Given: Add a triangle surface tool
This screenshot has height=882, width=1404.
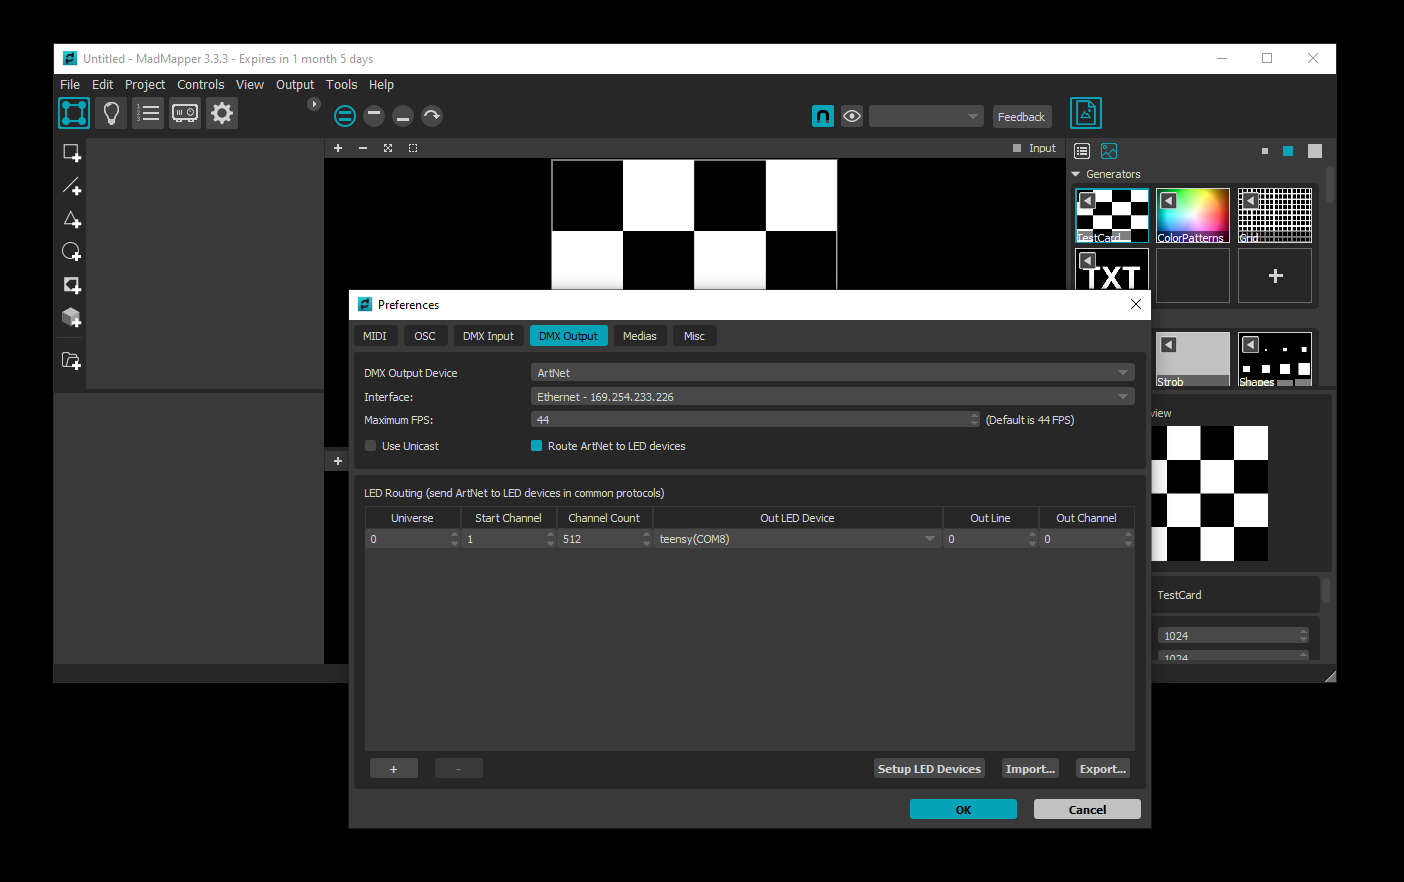Looking at the screenshot, I should coord(72,219).
